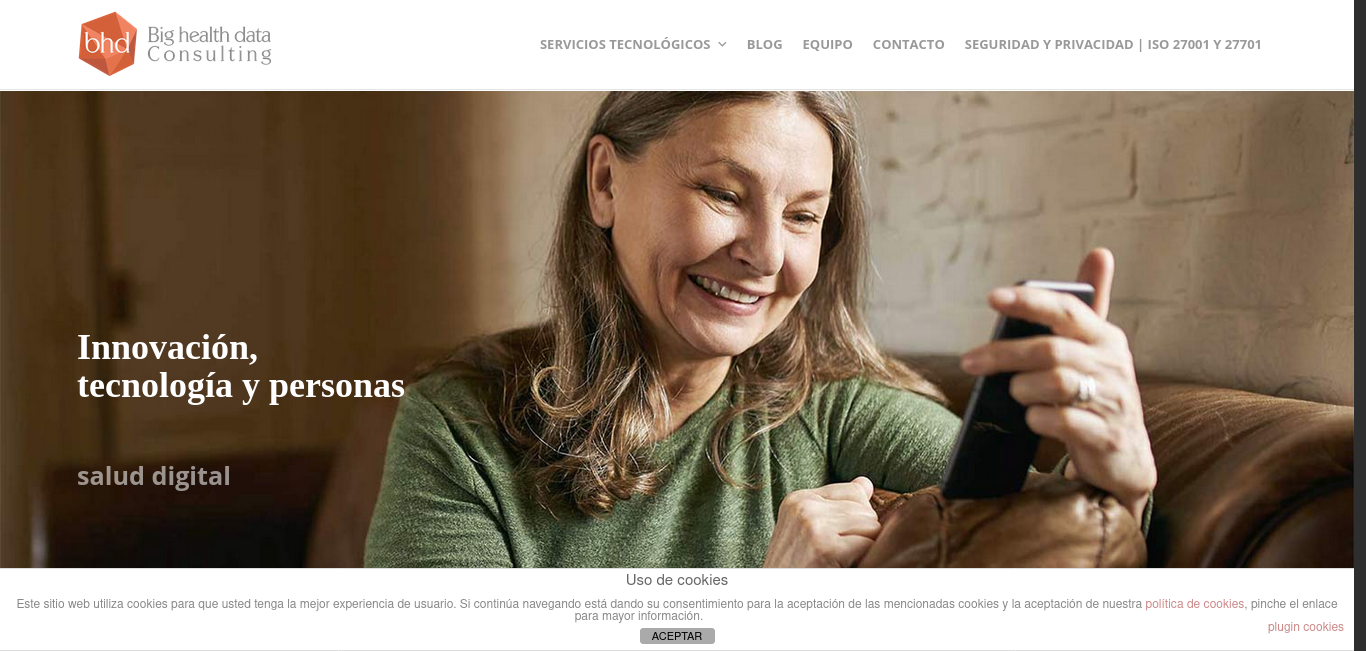Navigate to the Contacto page
1366x651 pixels.
pos(908,45)
